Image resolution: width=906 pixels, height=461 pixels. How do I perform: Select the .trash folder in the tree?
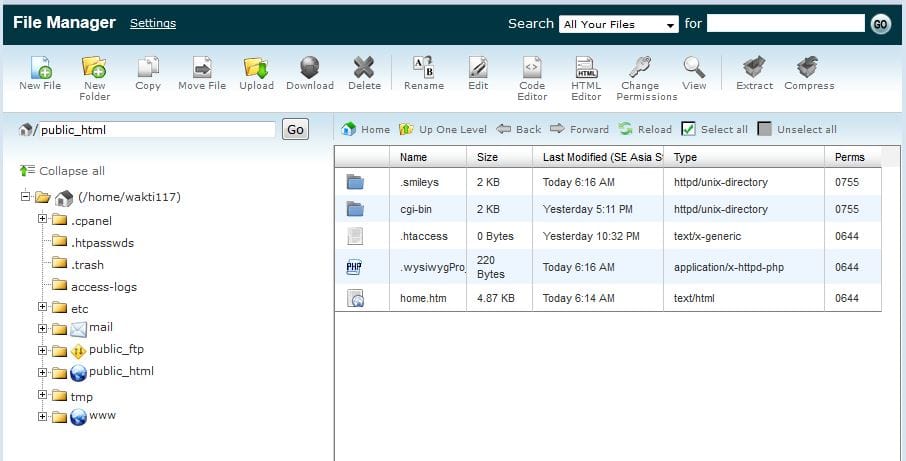tap(87, 265)
